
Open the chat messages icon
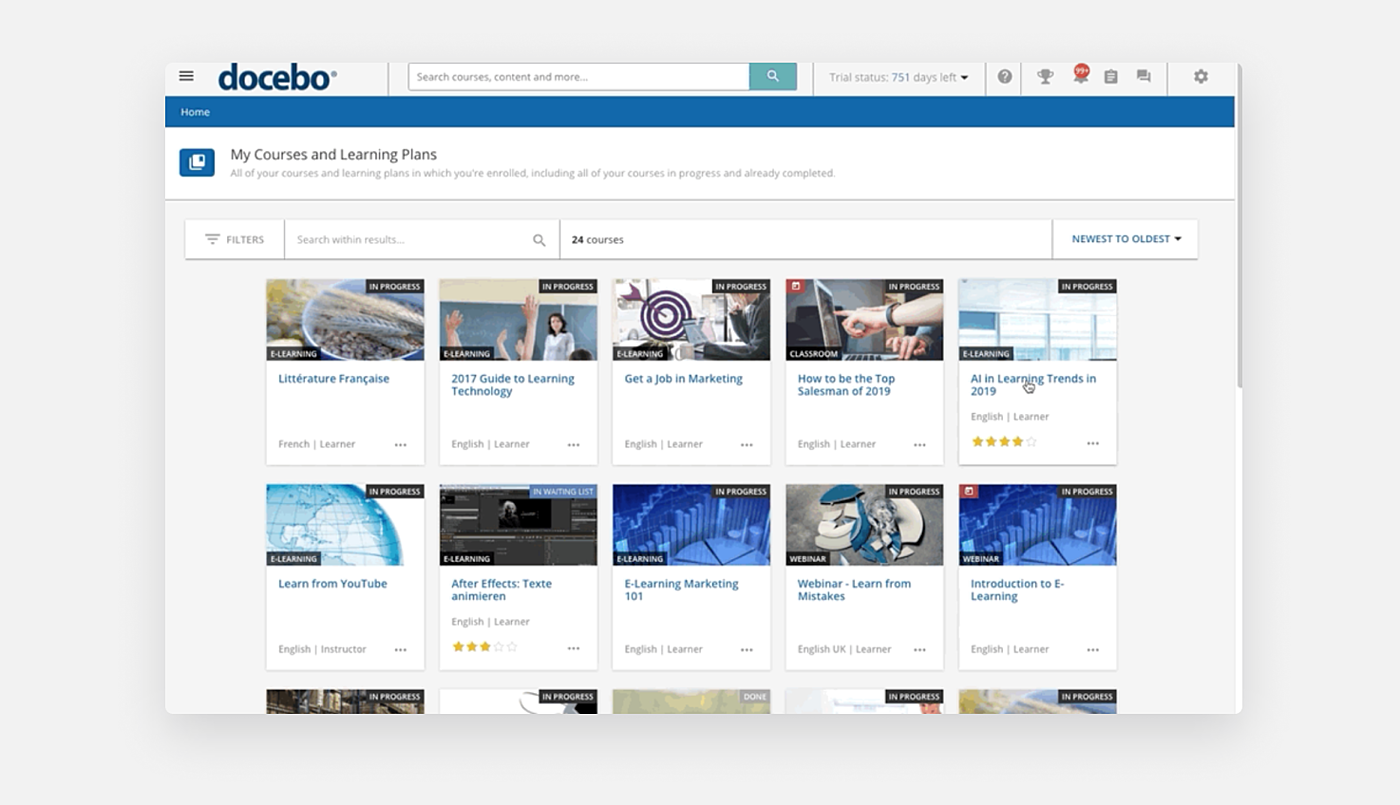click(1144, 77)
